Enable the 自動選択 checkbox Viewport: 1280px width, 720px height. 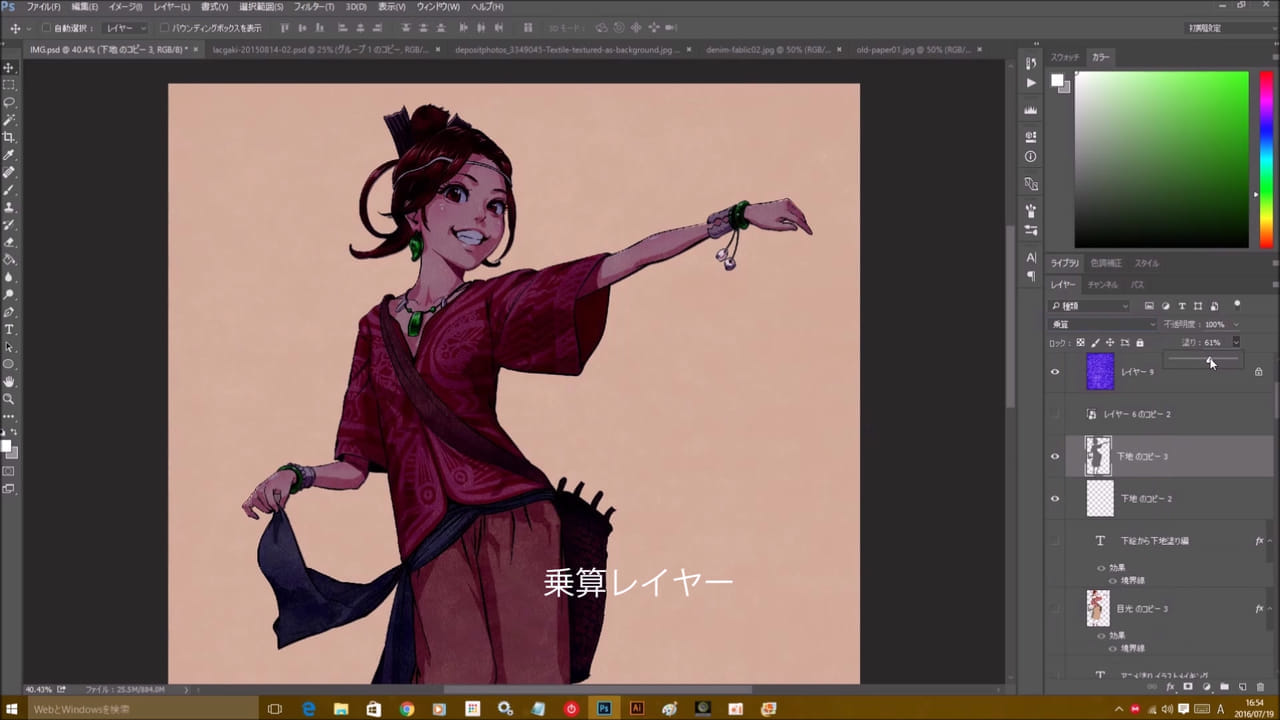[46, 28]
